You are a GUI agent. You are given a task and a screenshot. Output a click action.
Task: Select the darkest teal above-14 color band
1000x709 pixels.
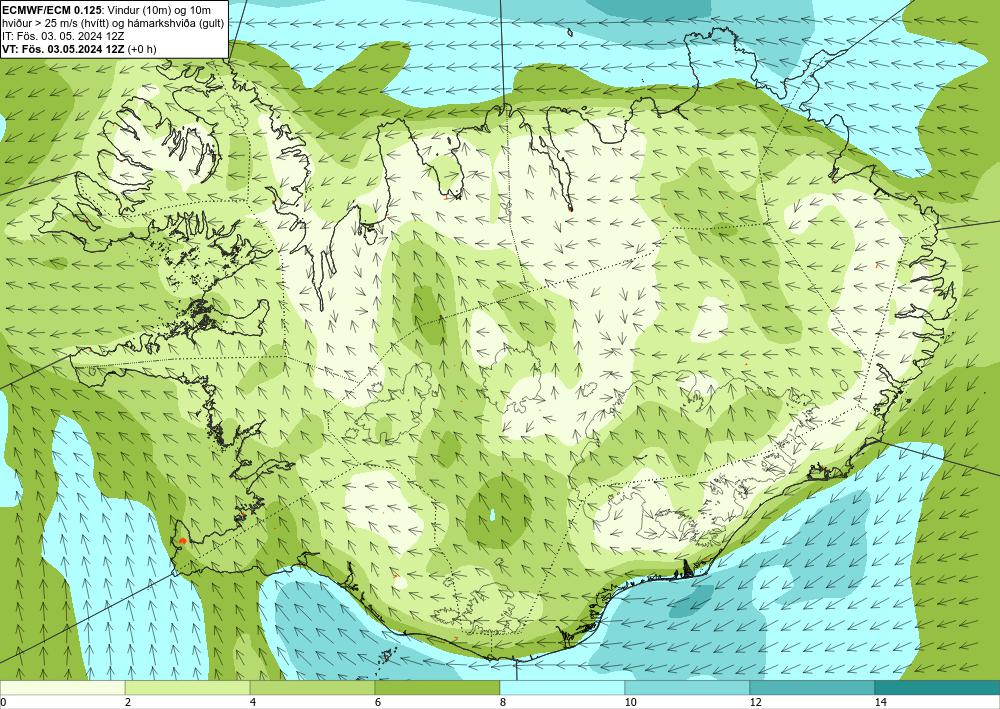[938, 688]
